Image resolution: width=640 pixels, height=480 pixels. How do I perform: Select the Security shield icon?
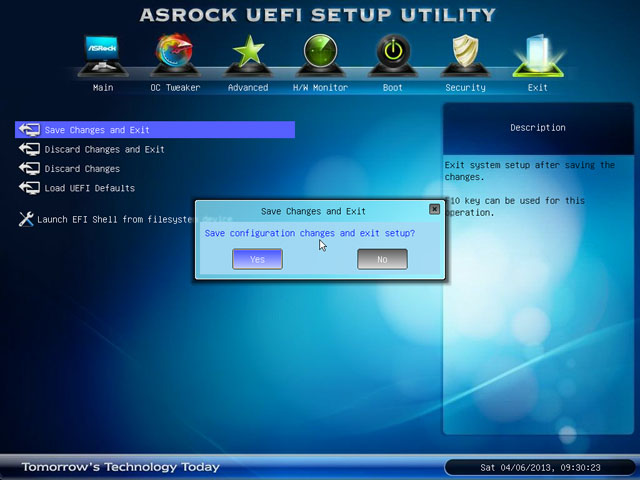(x=465, y=55)
